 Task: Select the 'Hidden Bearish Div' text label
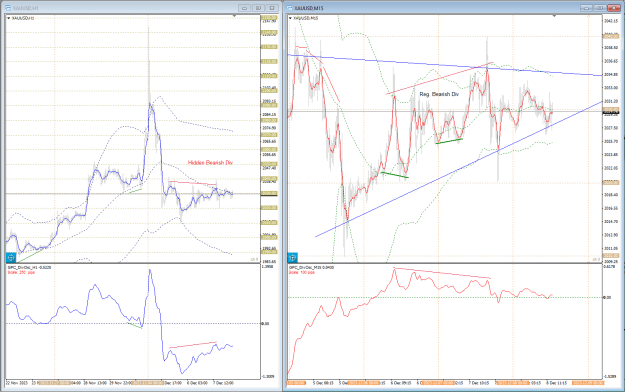(210, 163)
